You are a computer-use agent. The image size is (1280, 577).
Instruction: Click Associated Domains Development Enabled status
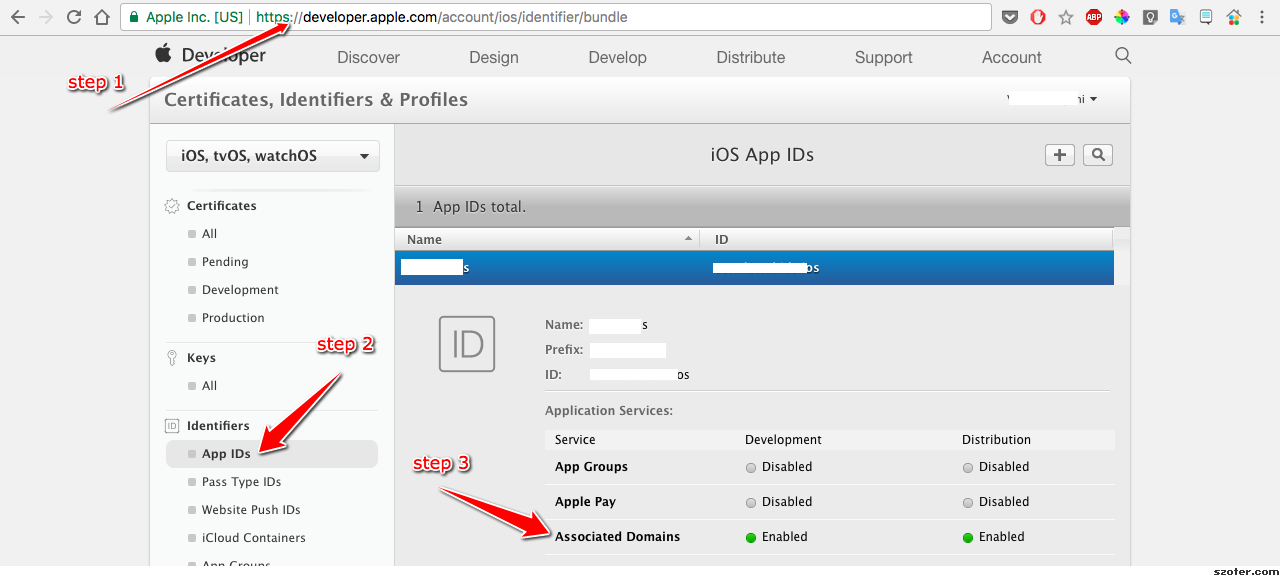[x=777, y=537]
